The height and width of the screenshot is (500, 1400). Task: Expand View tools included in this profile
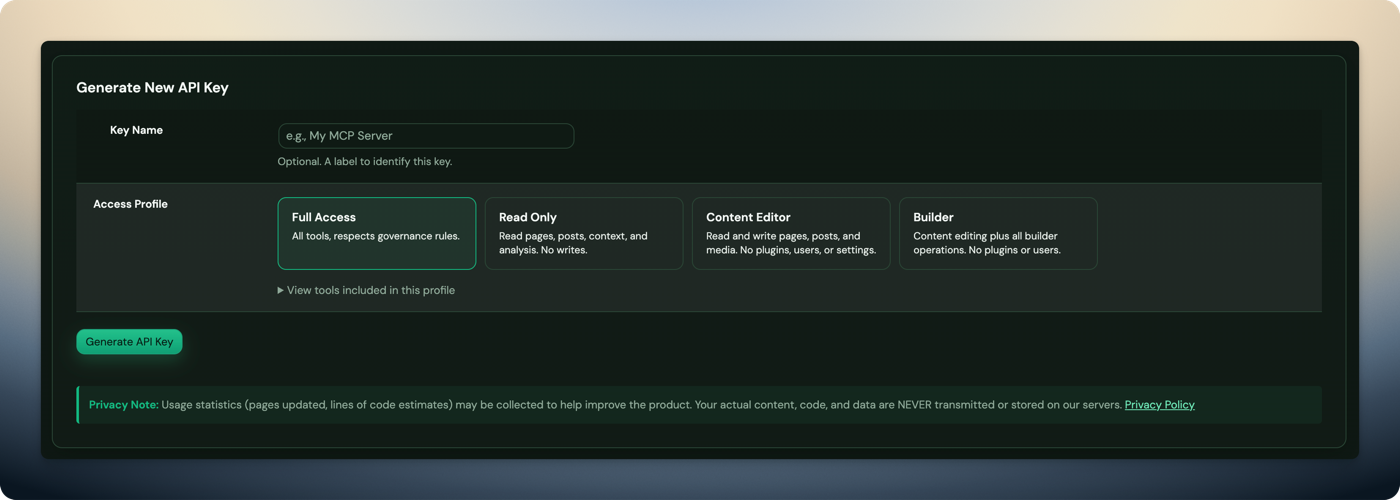click(366, 291)
